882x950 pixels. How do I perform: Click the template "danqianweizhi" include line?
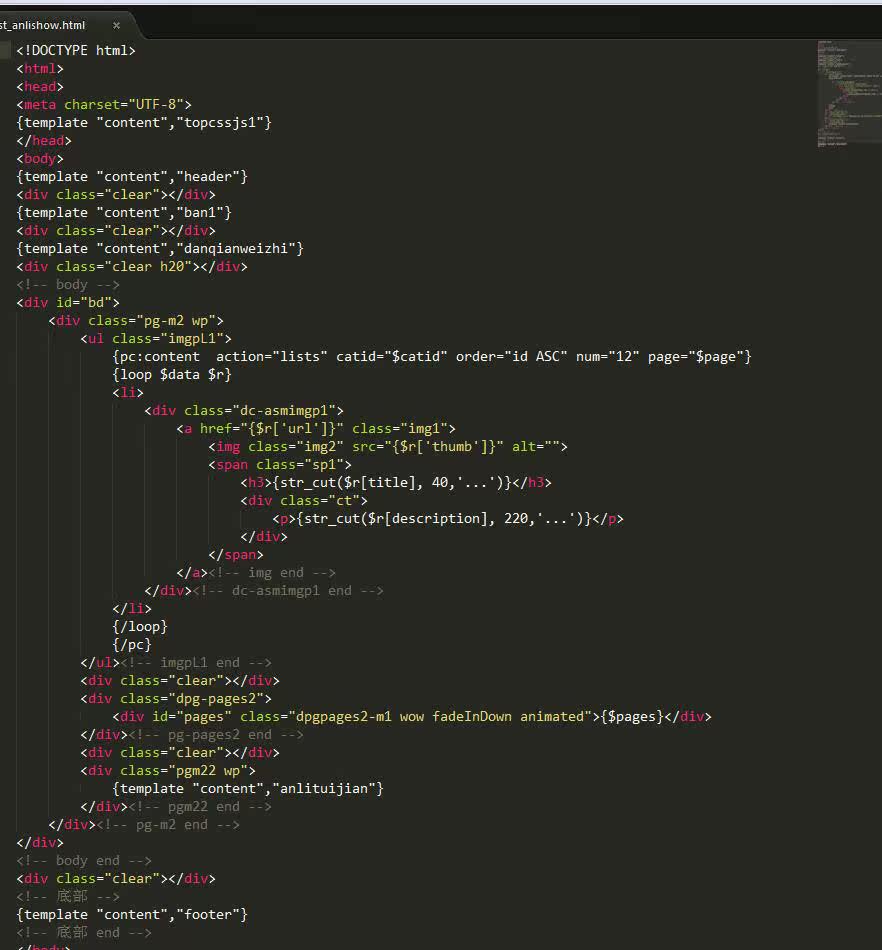click(160, 248)
